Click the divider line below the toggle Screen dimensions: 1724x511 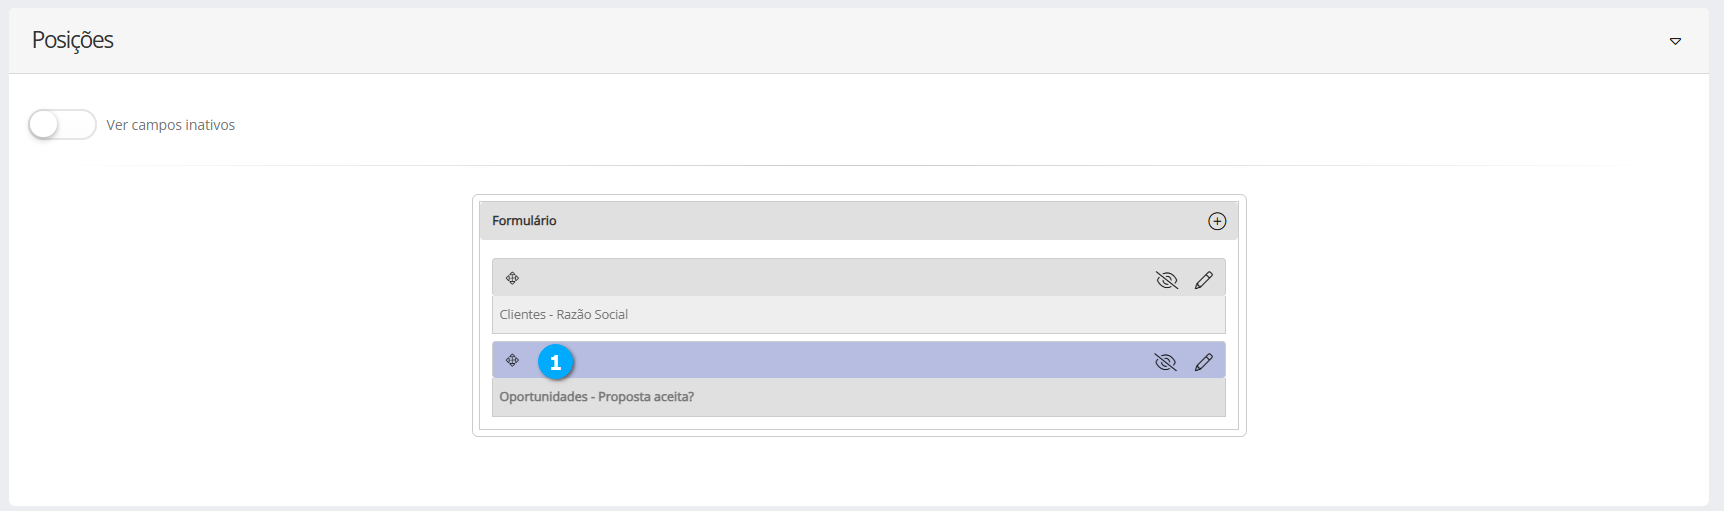point(858,166)
